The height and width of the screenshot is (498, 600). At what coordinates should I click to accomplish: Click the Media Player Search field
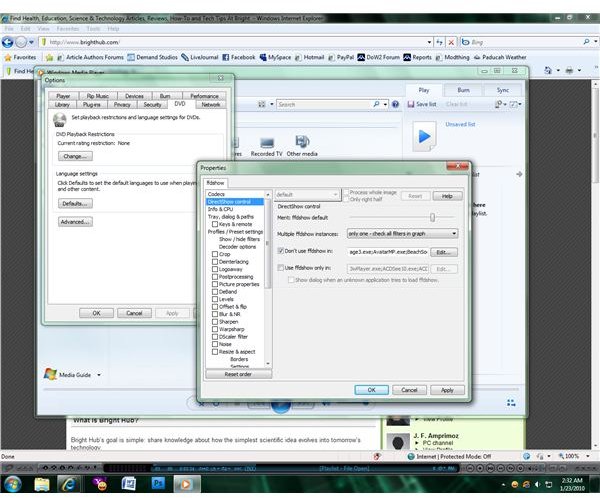pos(325,104)
